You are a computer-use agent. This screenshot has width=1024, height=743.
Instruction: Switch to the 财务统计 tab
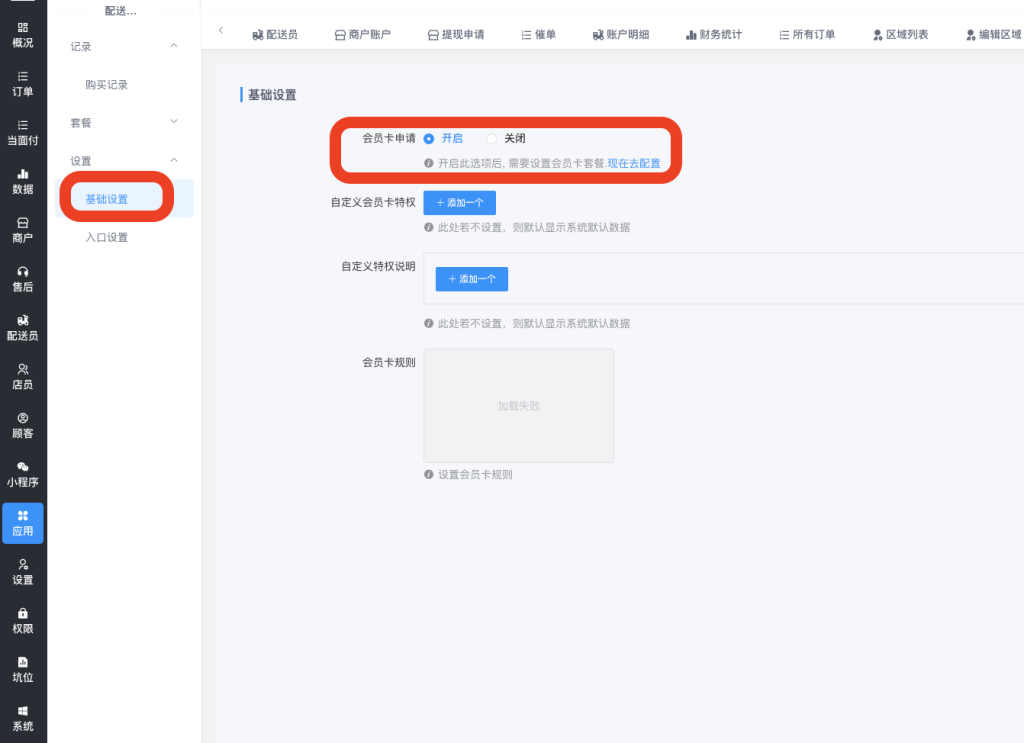(714, 35)
